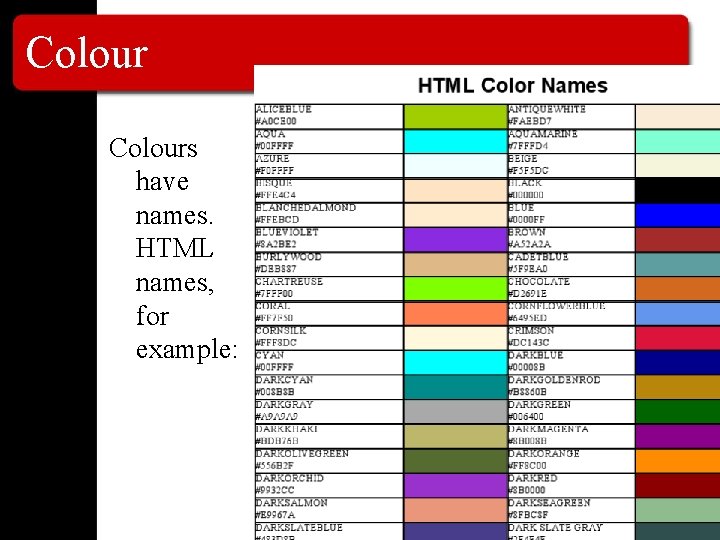Click the 'DARKSALMON' name text
The width and height of the screenshot is (720, 540).
(291, 503)
